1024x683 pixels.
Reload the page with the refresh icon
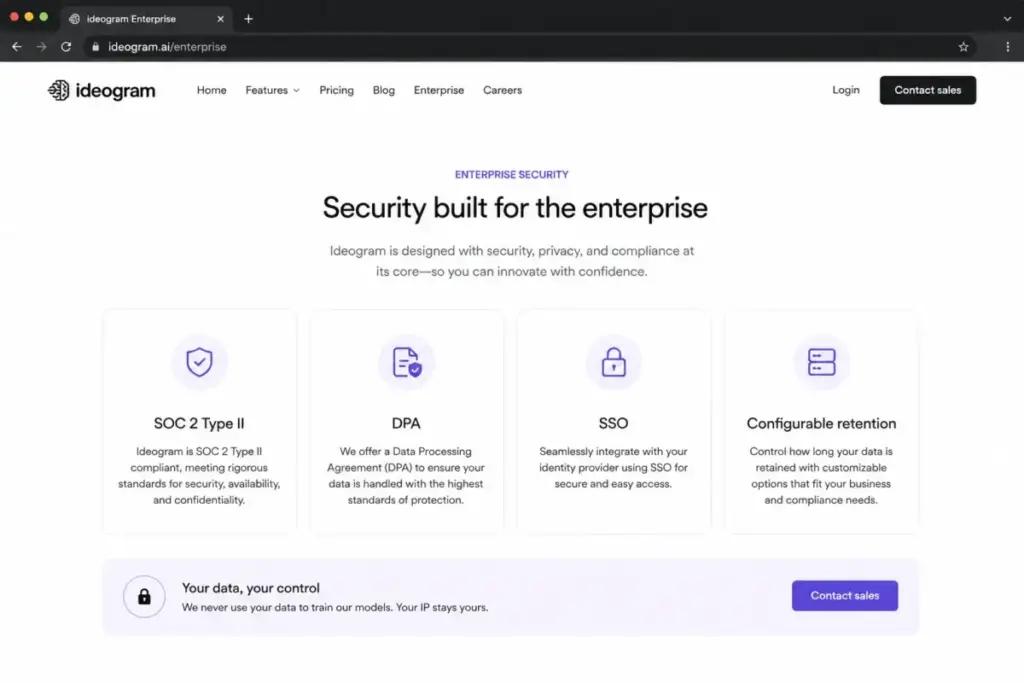66,47
